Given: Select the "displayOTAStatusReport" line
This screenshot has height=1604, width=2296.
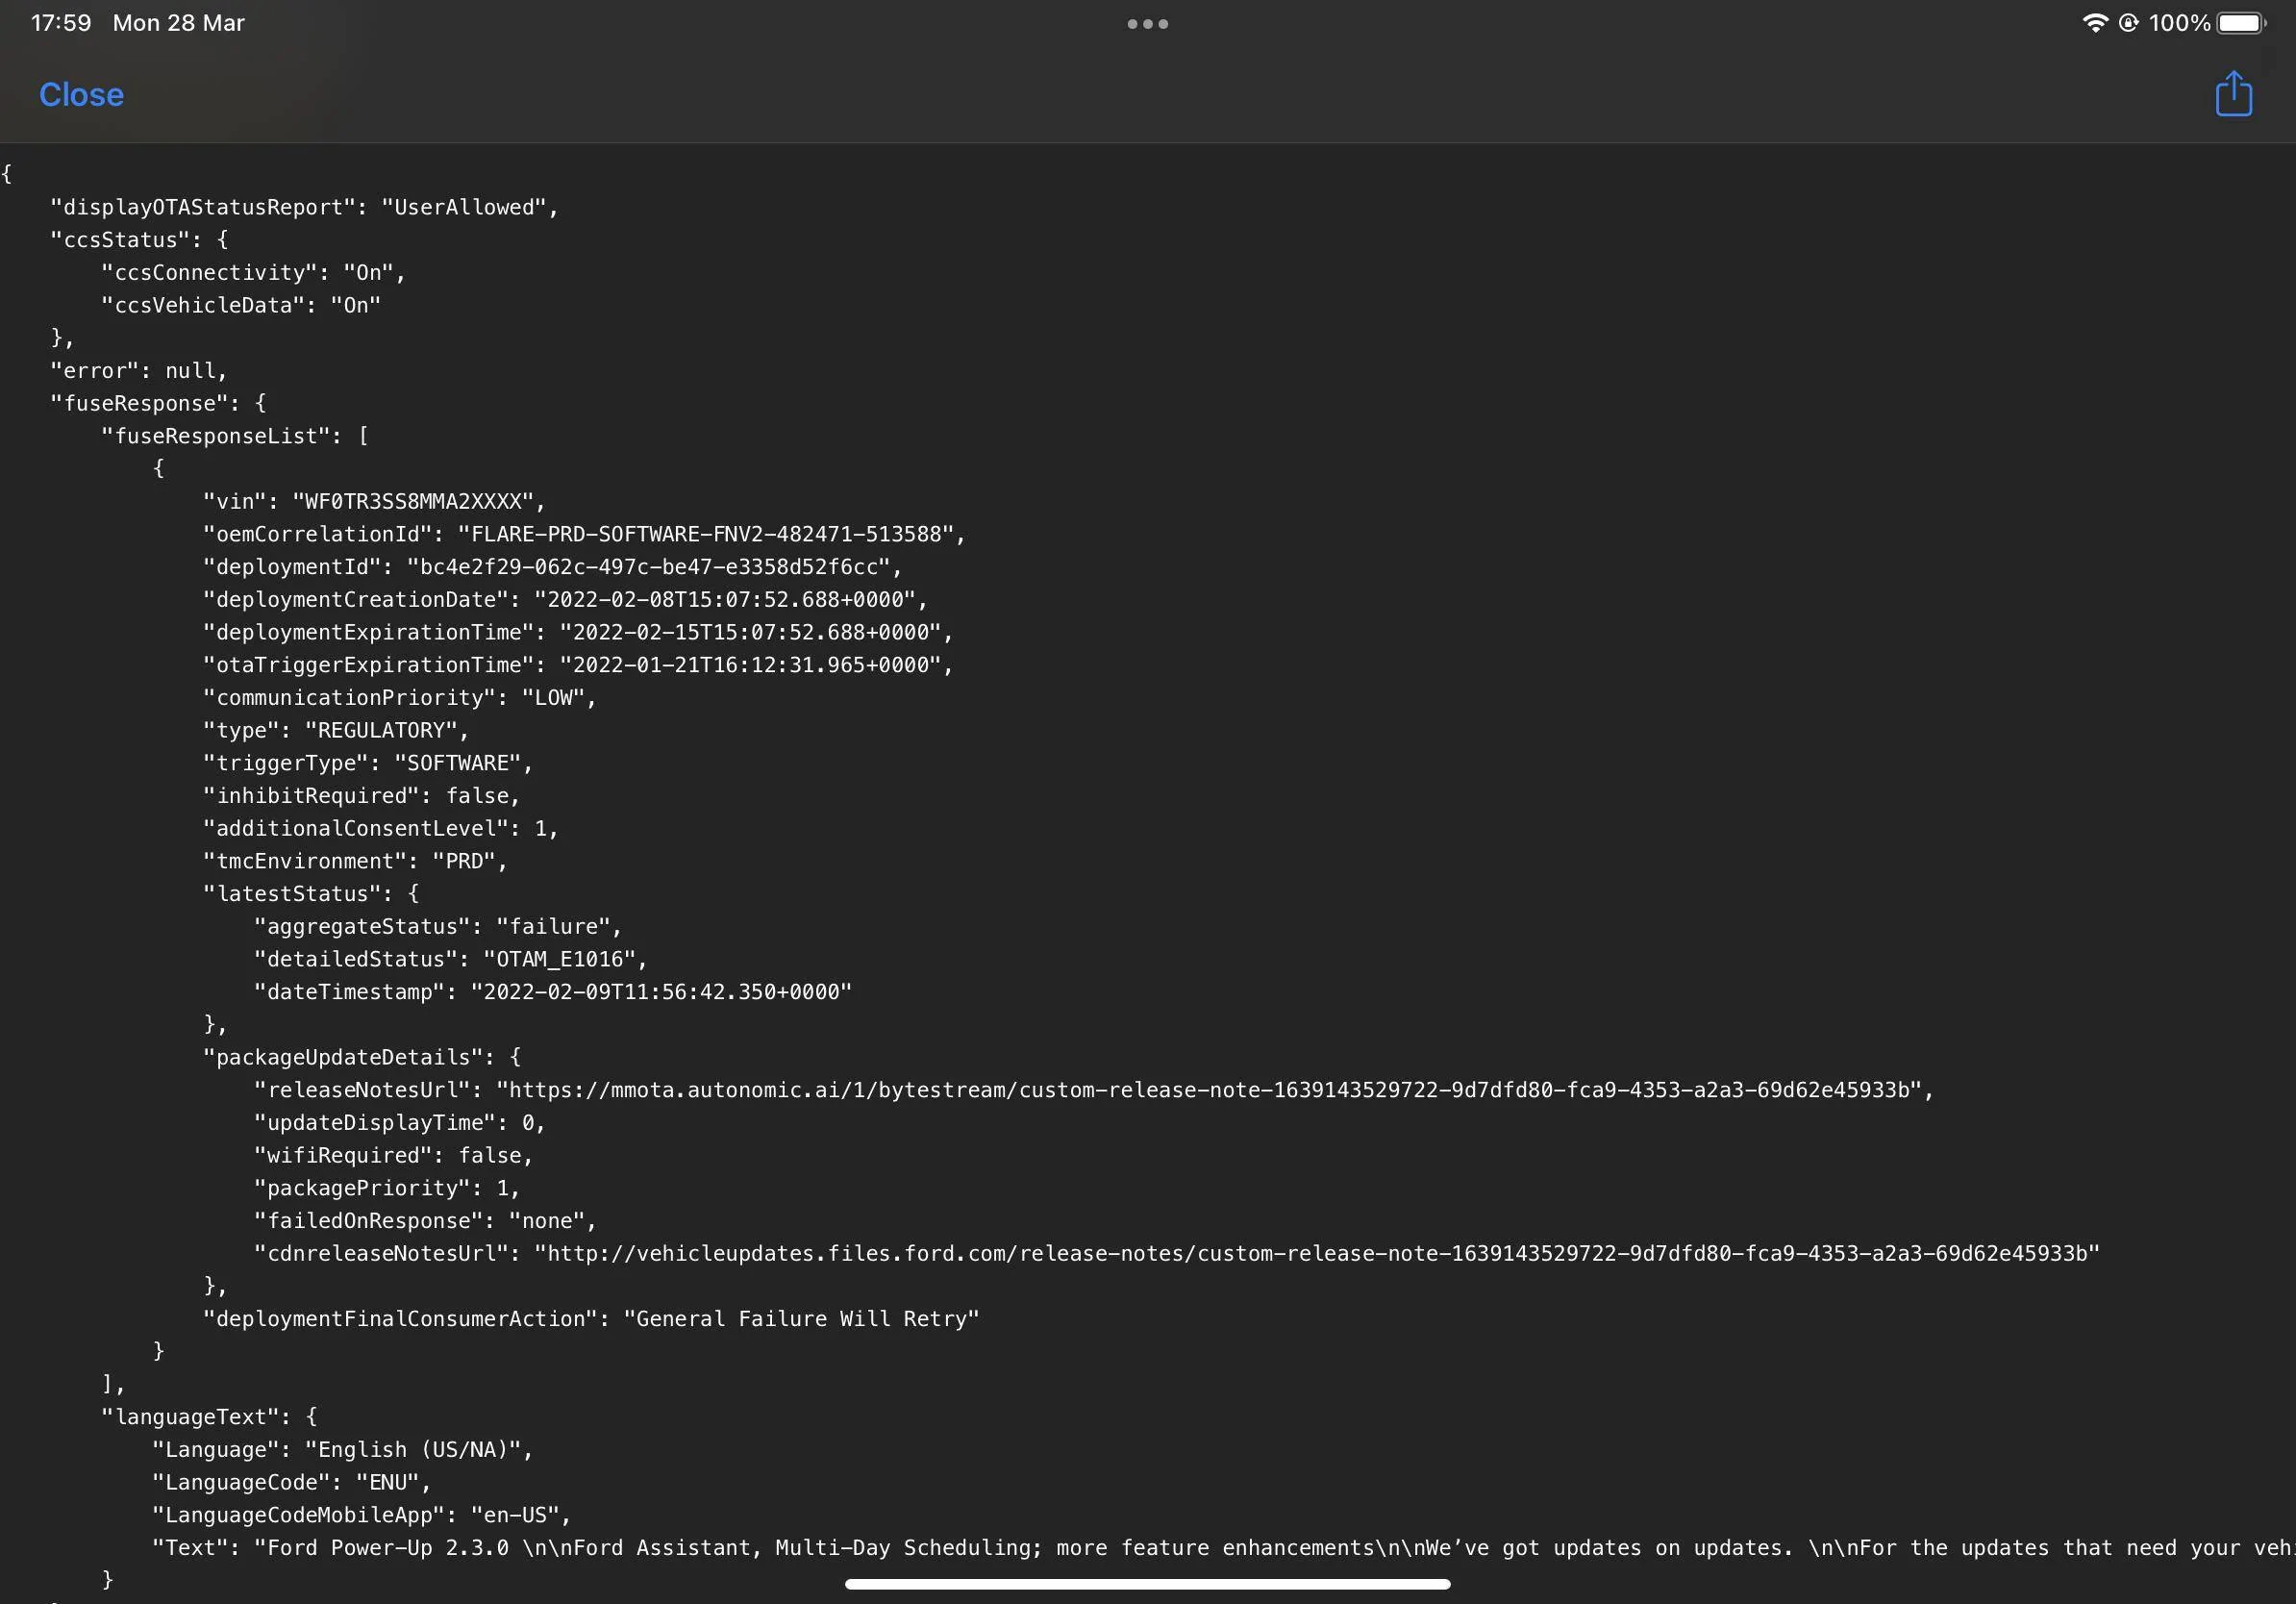Looking at the screenshot, I should pyautogui.click(x=304, y=207).
